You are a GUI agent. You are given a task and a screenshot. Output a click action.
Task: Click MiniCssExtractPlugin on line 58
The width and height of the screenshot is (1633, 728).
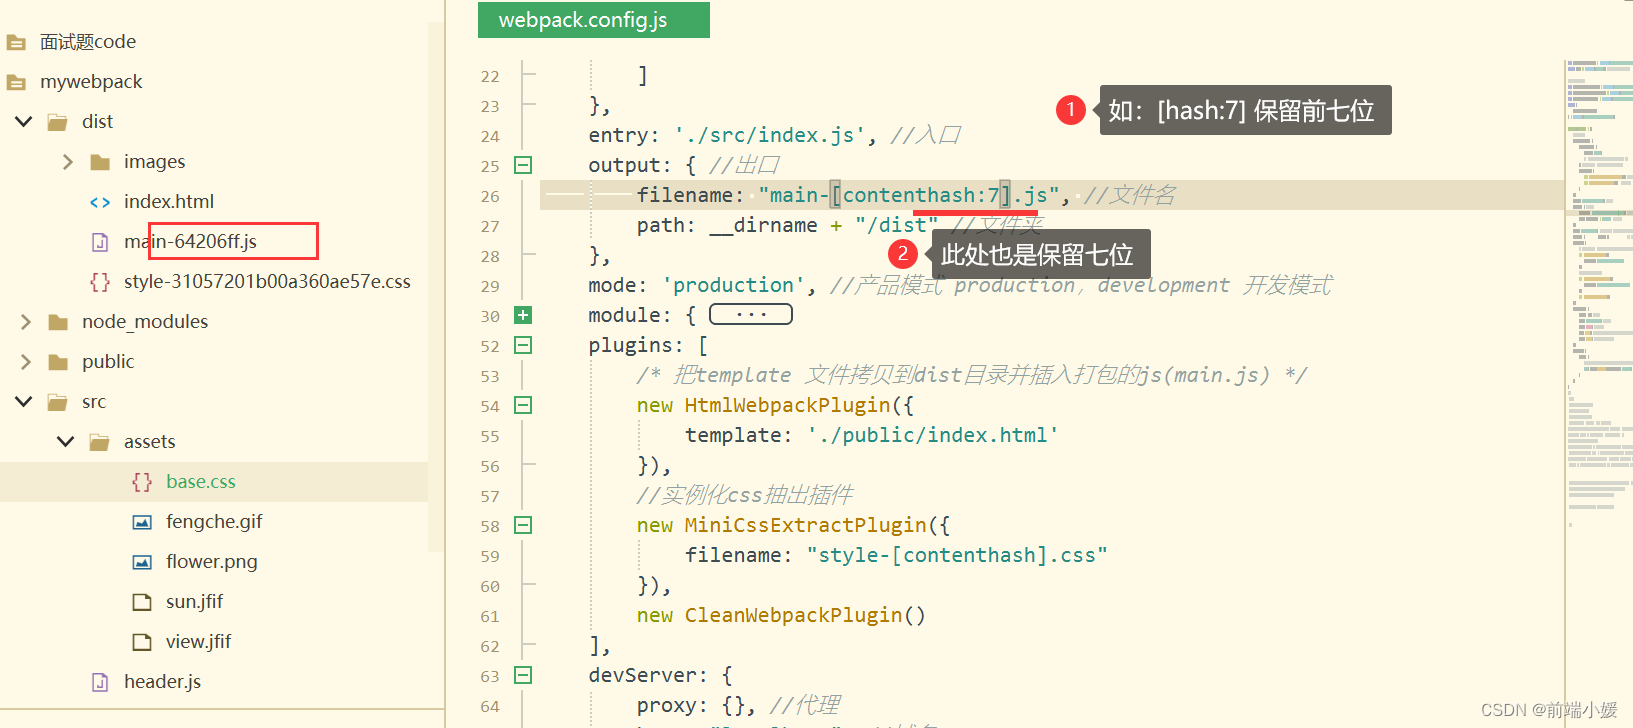pyautogui.click(x=806, y=525)
